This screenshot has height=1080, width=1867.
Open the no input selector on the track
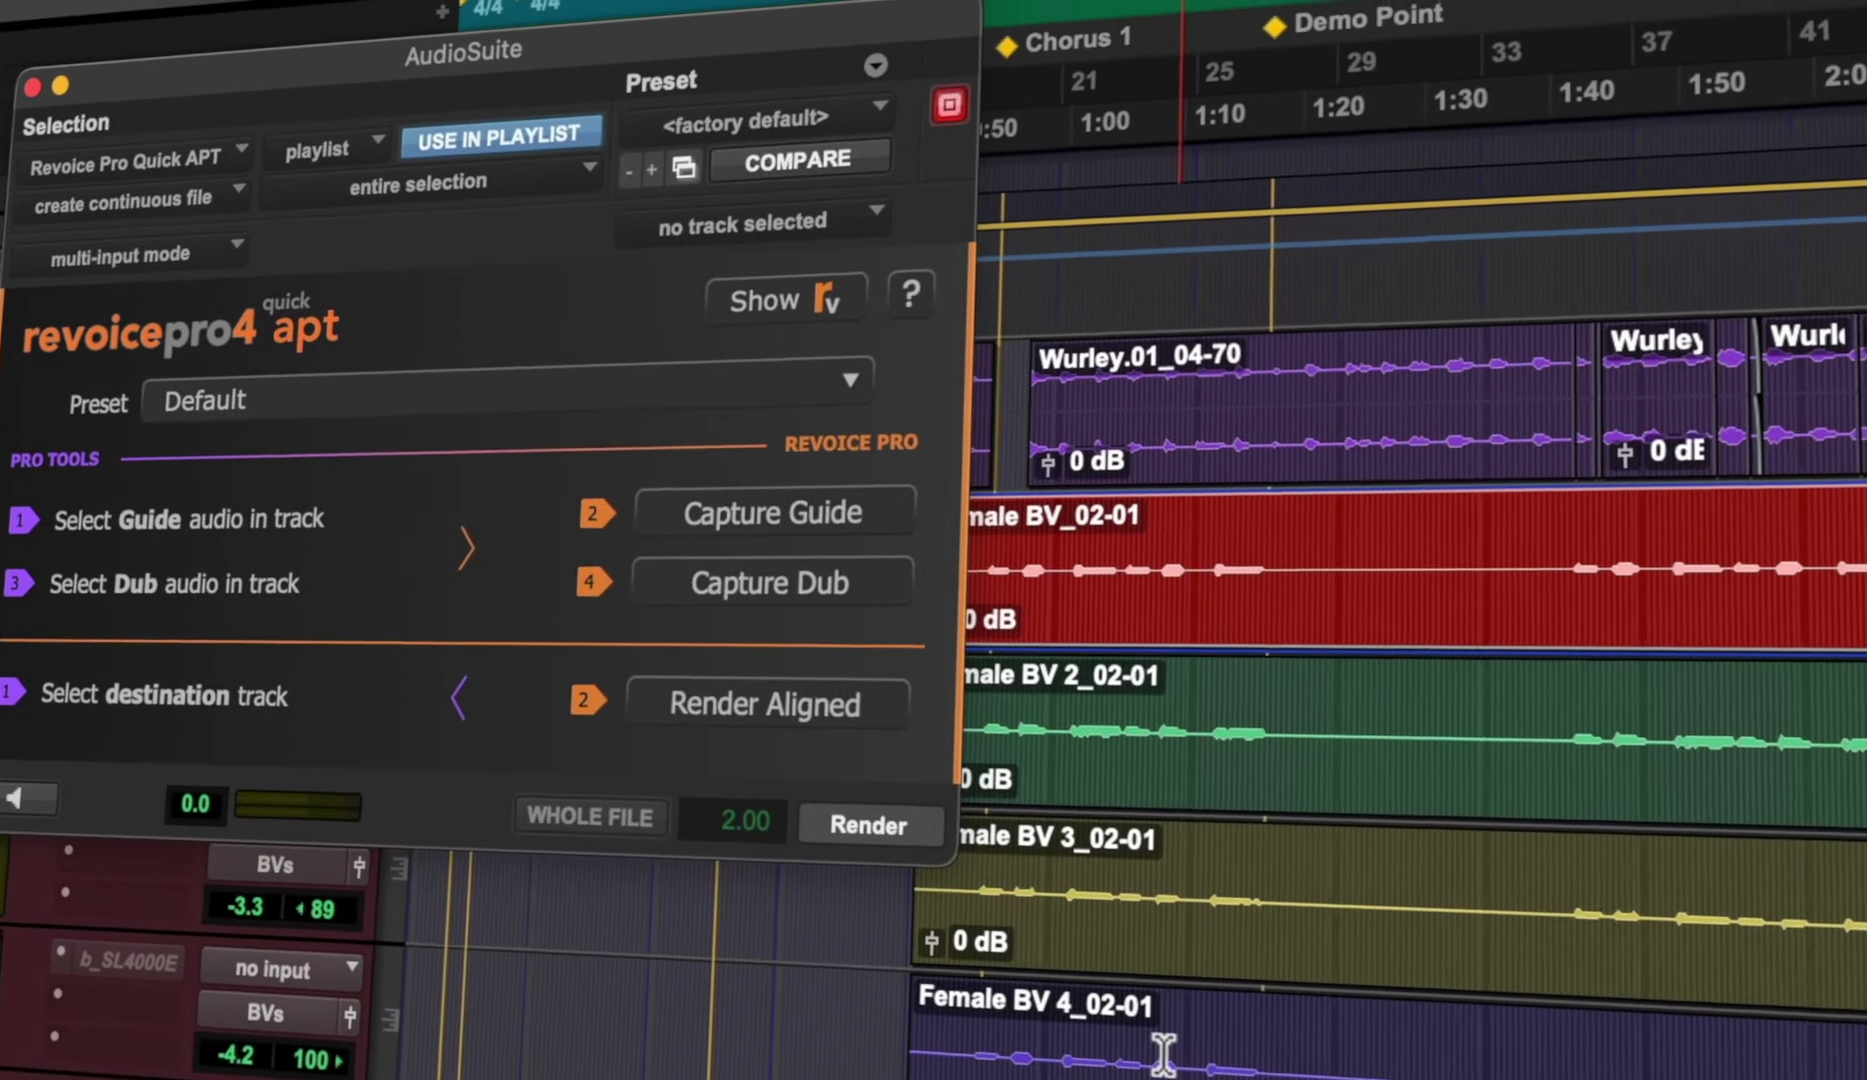(282, 968)
